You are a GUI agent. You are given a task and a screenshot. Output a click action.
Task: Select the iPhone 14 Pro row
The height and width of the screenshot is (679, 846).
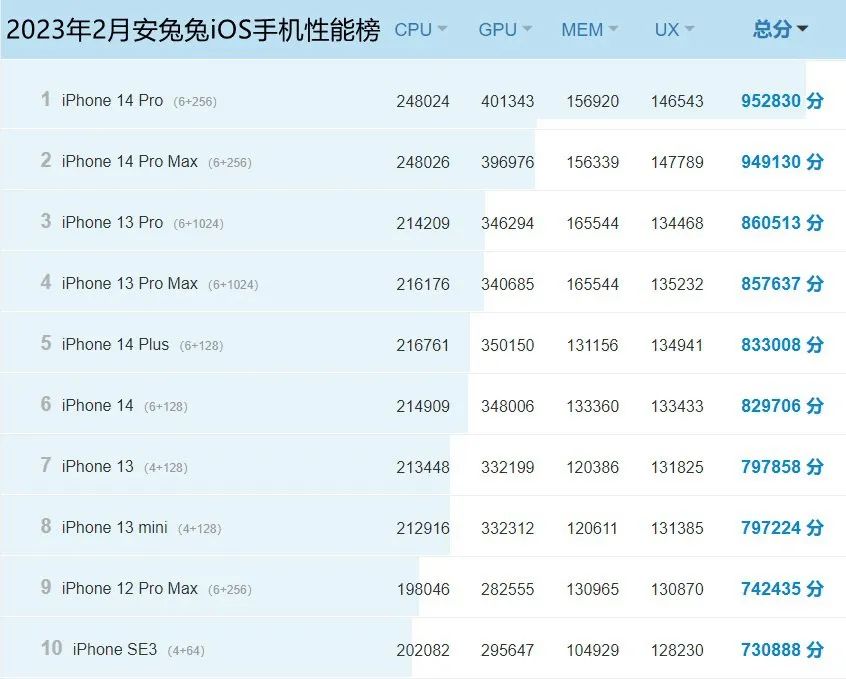coord(113,100)
